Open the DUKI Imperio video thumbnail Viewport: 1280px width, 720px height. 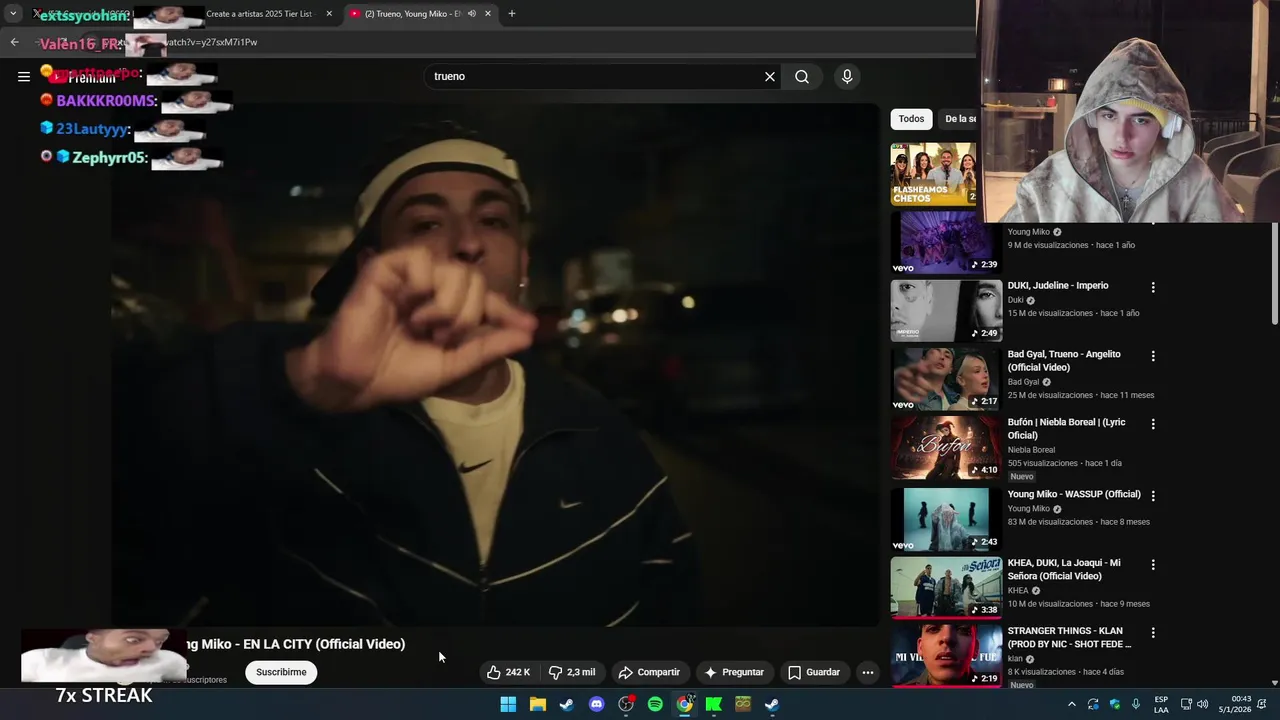click(946, 311)
